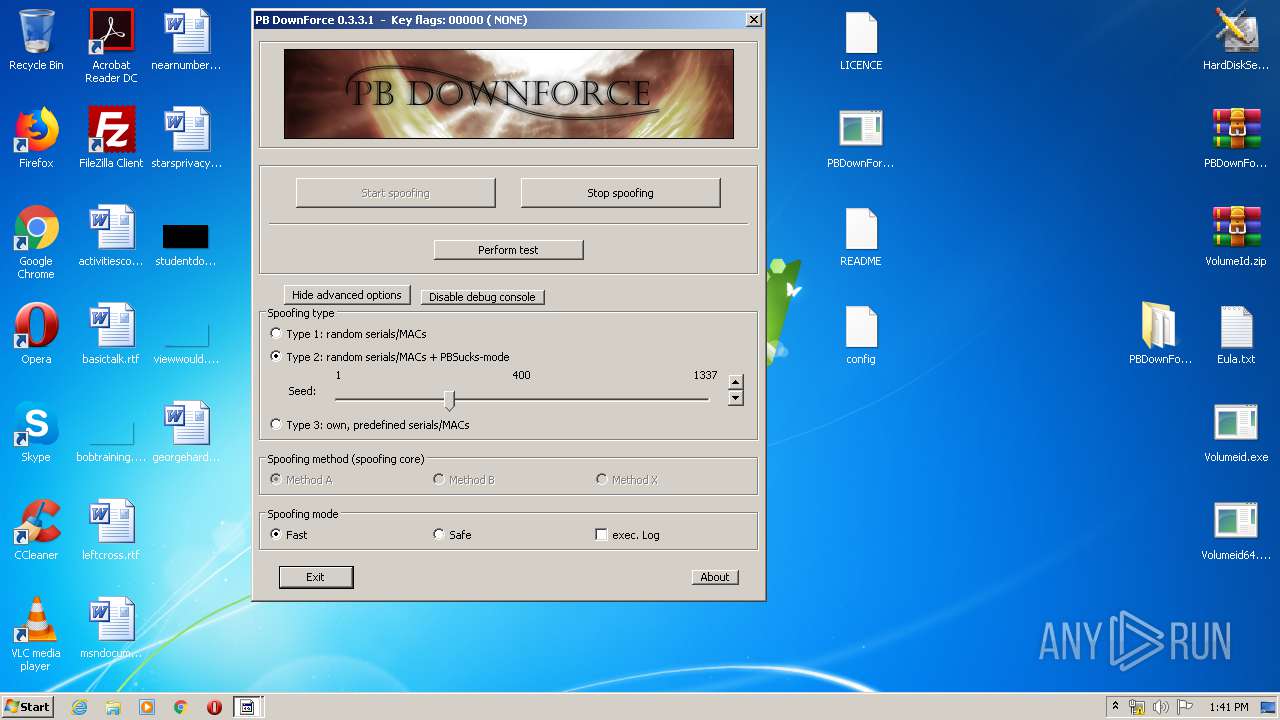Open the About dialog

pos(714,577)
